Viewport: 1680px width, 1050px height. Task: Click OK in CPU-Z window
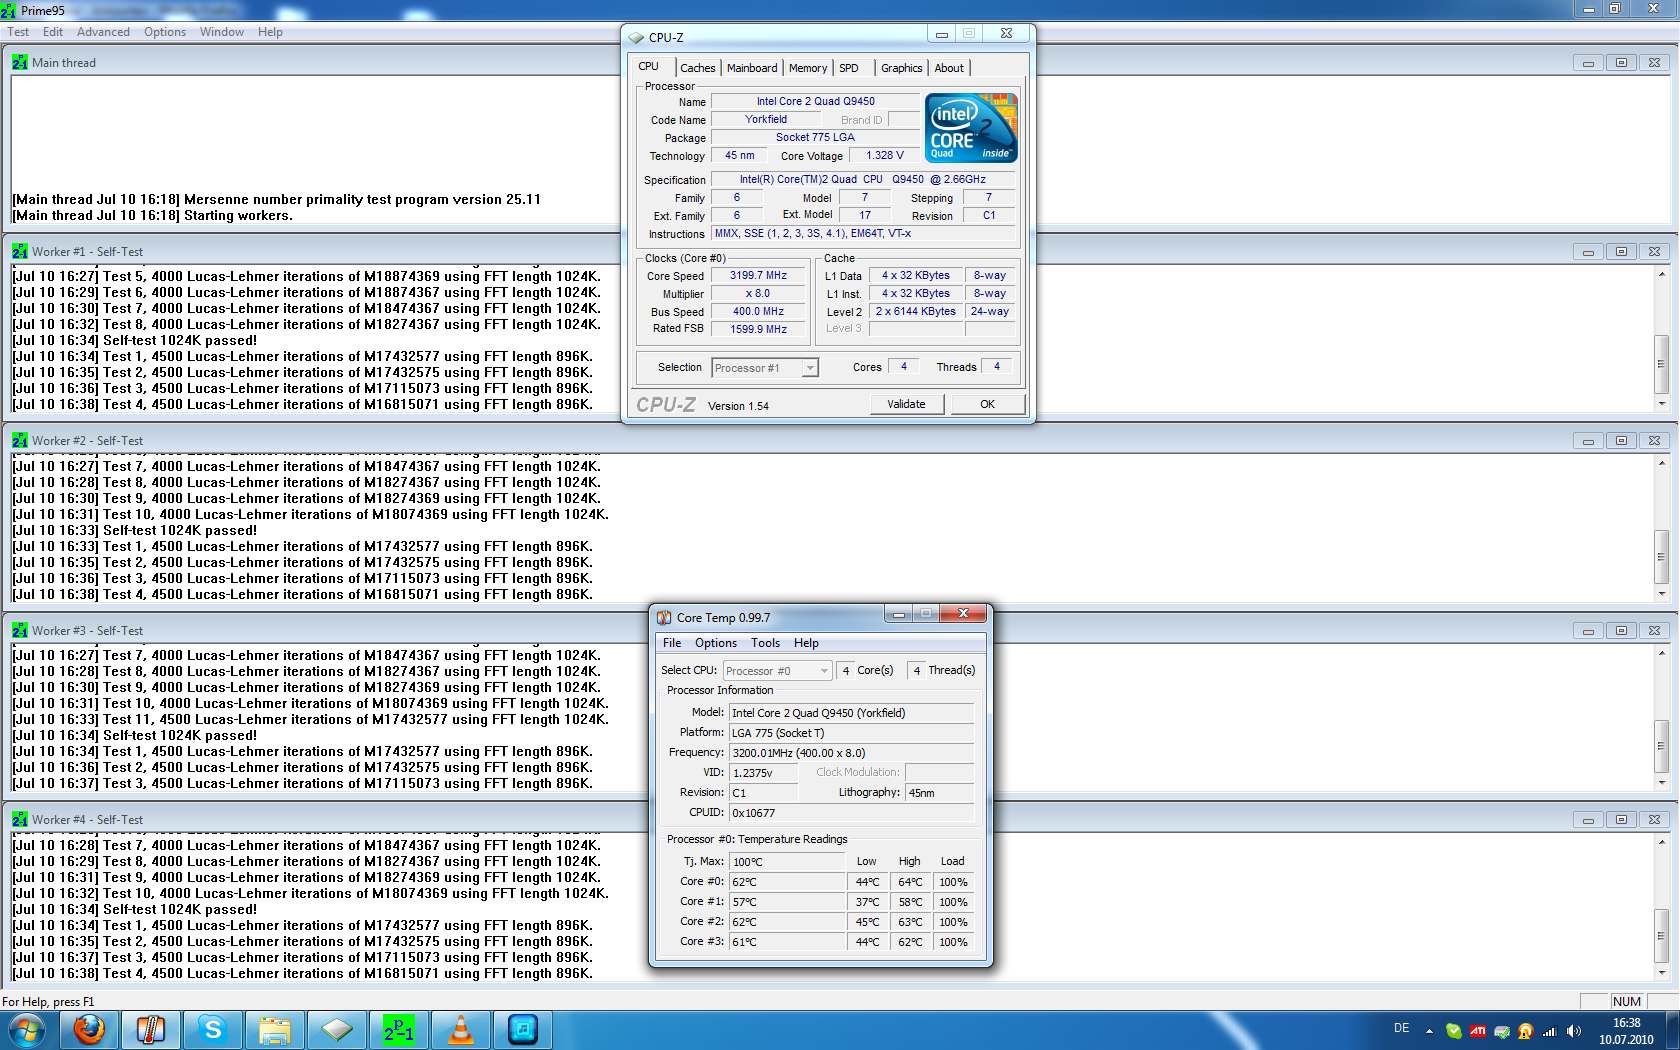987,404
